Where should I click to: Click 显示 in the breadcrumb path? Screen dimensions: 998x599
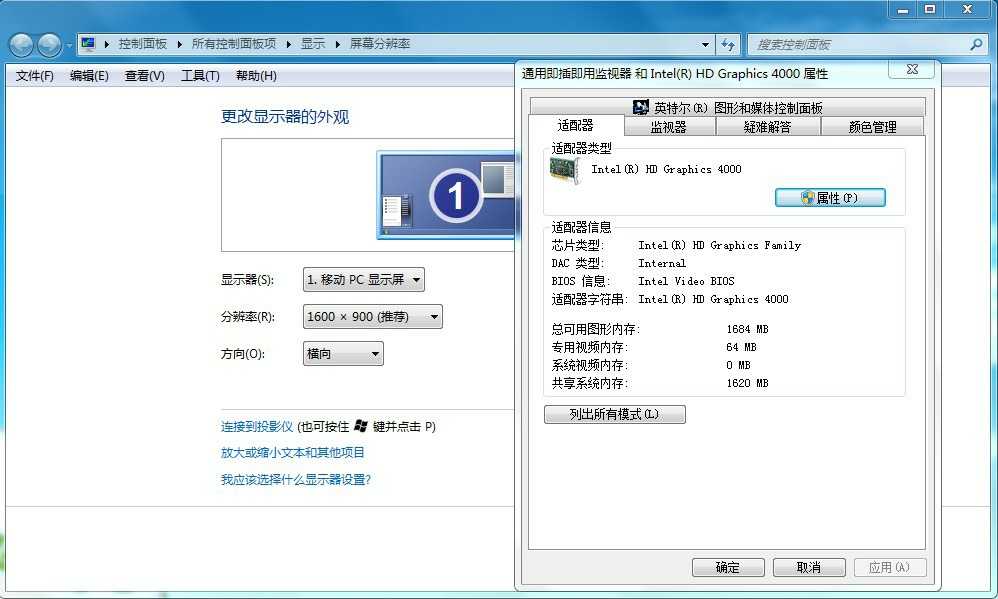(313, 44)
